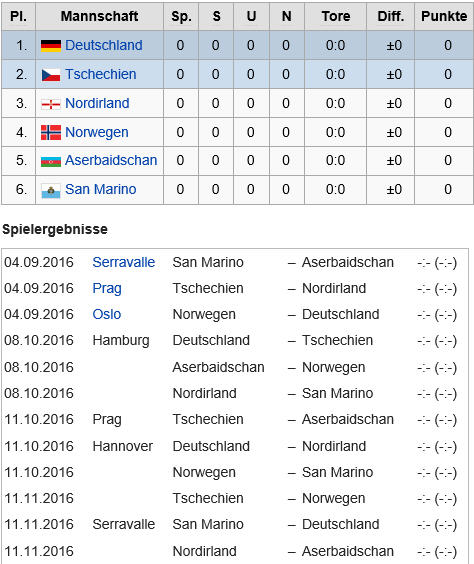Open the Tschechien team link

point(101,74)
